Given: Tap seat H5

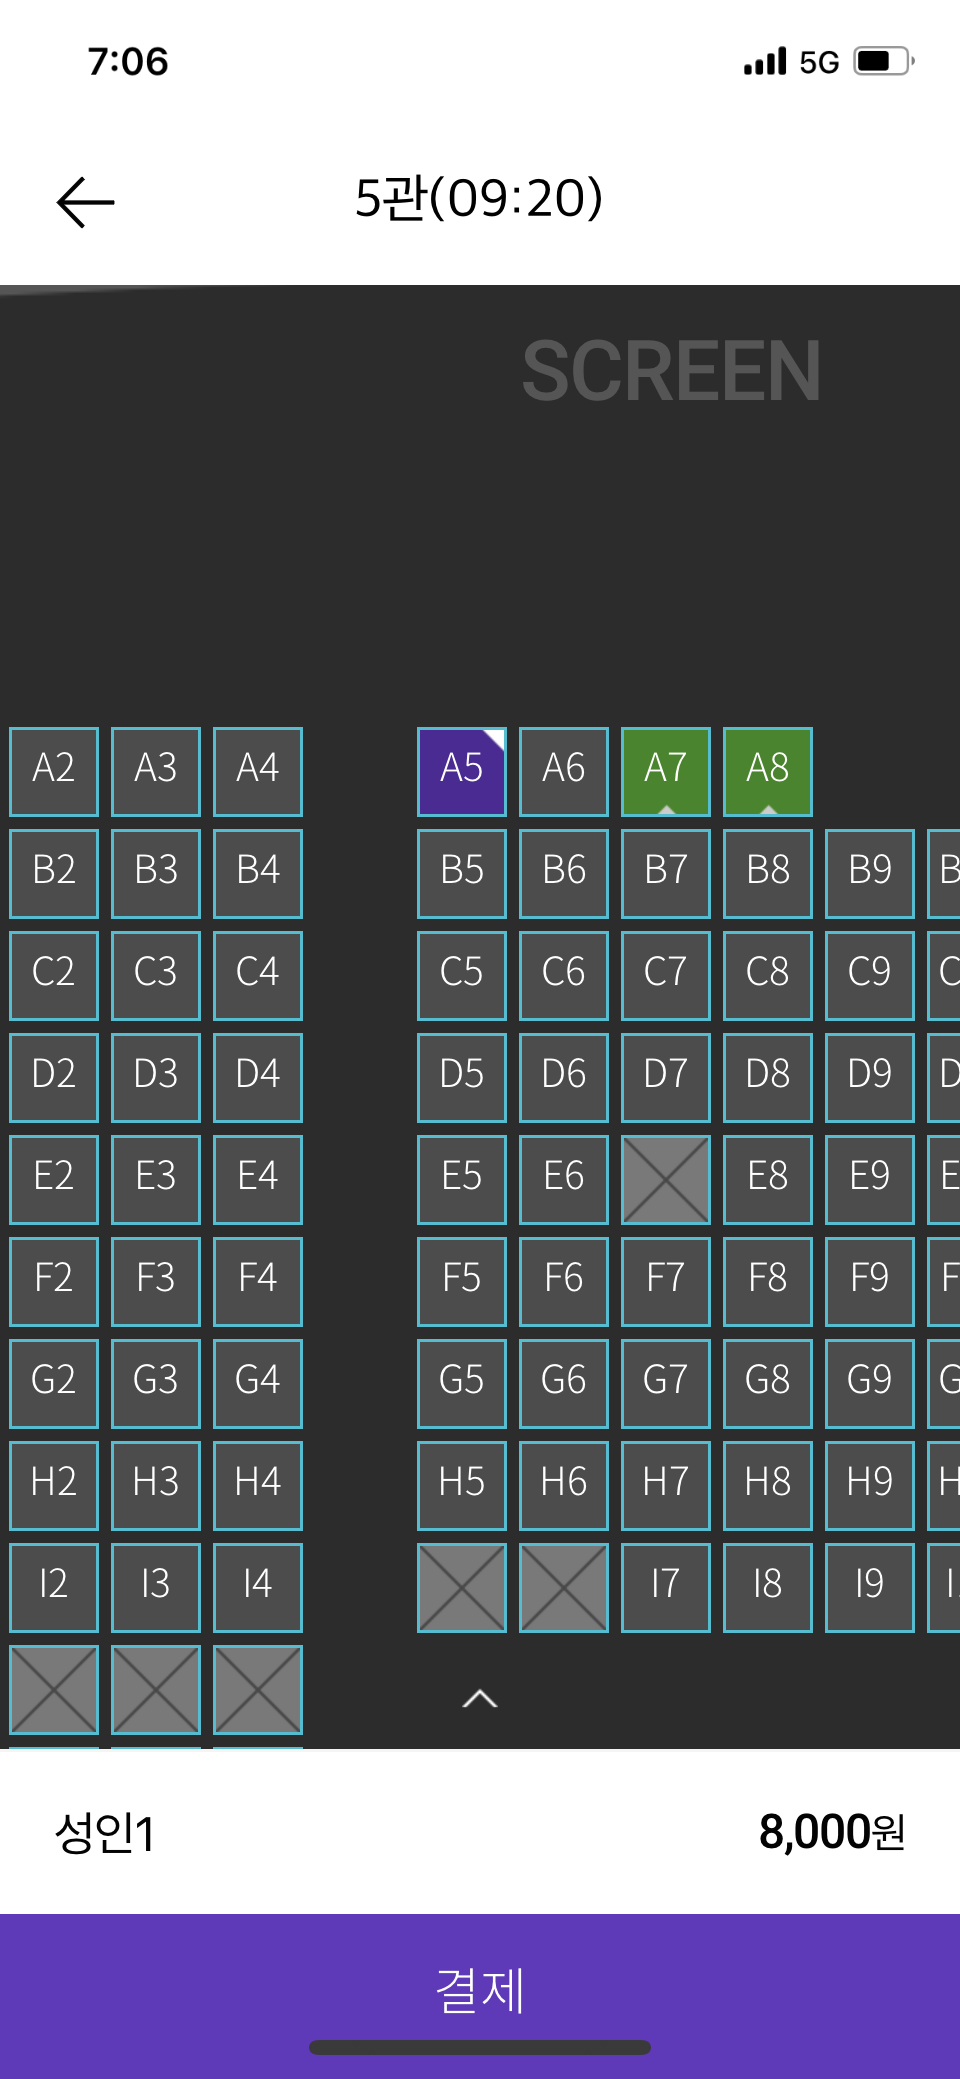Looking at the screenshot, I should 462,1486.
